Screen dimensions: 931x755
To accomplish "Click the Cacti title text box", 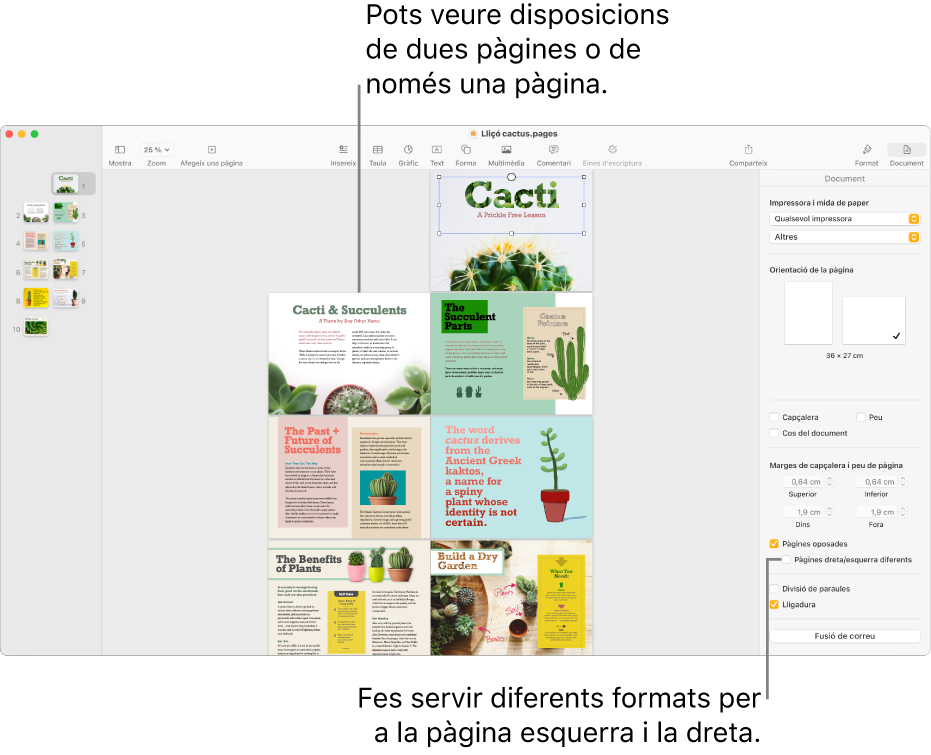I will [511, 205].
